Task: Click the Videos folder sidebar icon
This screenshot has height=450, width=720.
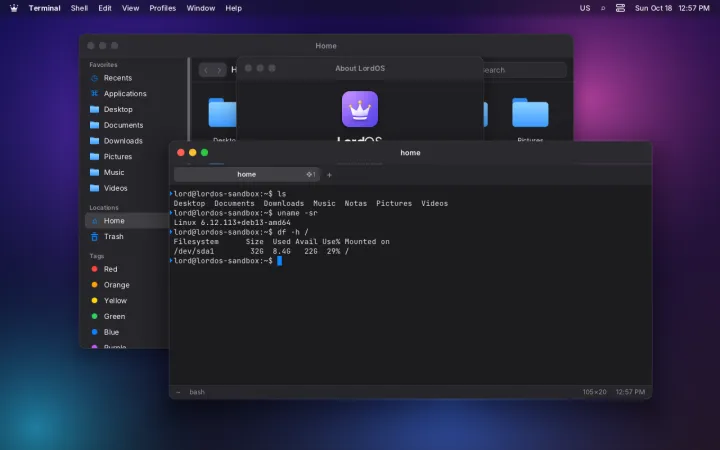Action: coord(94,188)
